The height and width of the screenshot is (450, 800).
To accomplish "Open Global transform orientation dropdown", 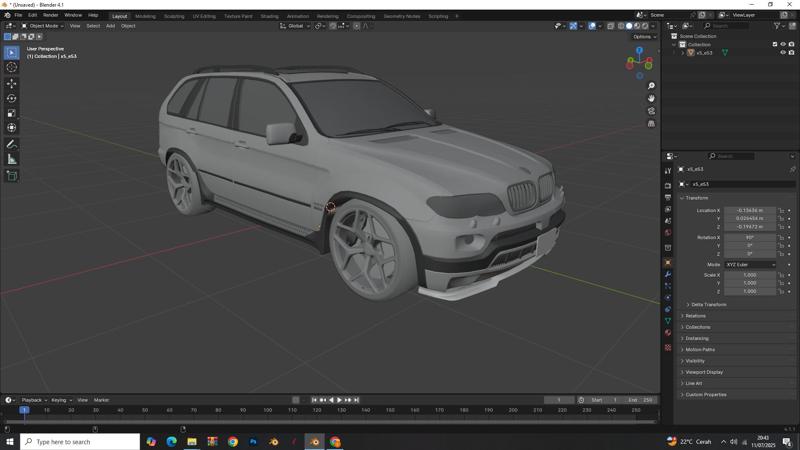I will coord(295,26).
